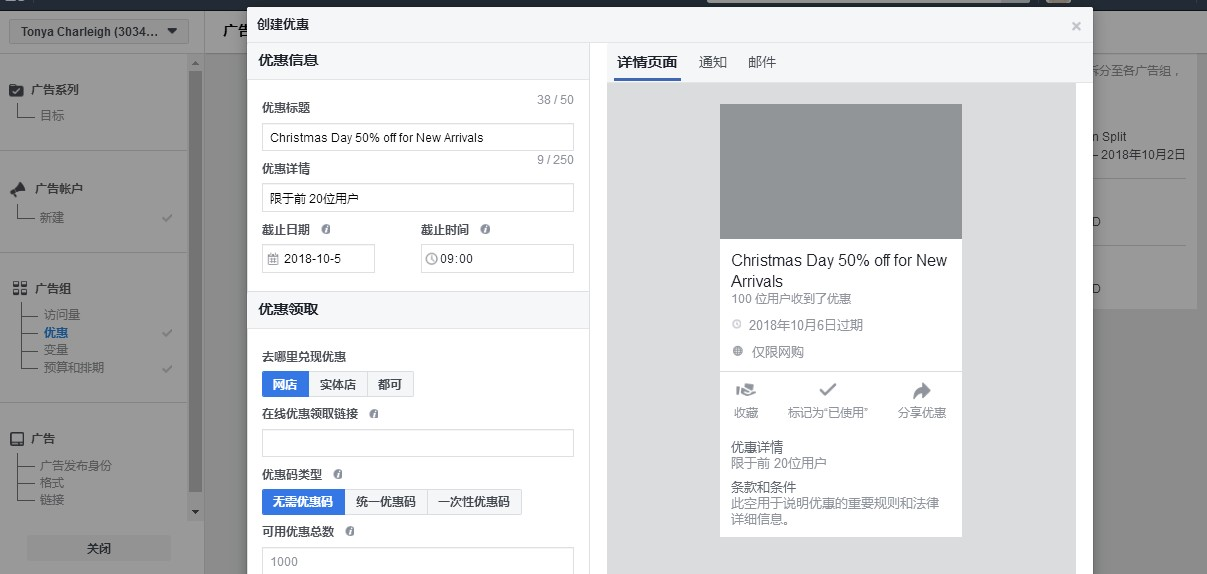Switch to the 通知 preview tab
1207x574 pixels.
pos(713,62)
